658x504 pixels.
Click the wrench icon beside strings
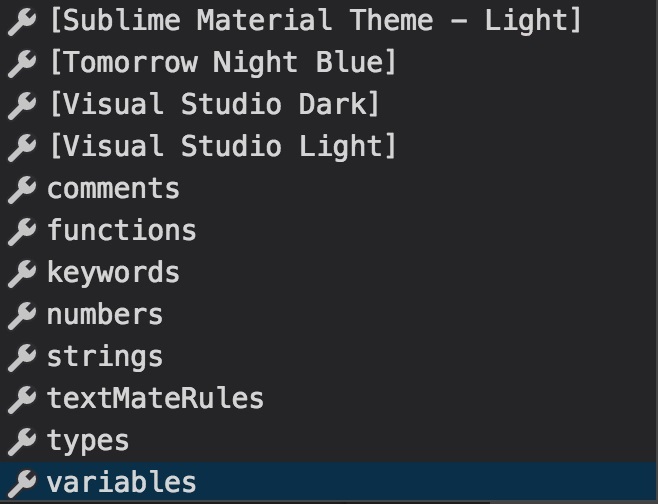(x=22, y=358)
